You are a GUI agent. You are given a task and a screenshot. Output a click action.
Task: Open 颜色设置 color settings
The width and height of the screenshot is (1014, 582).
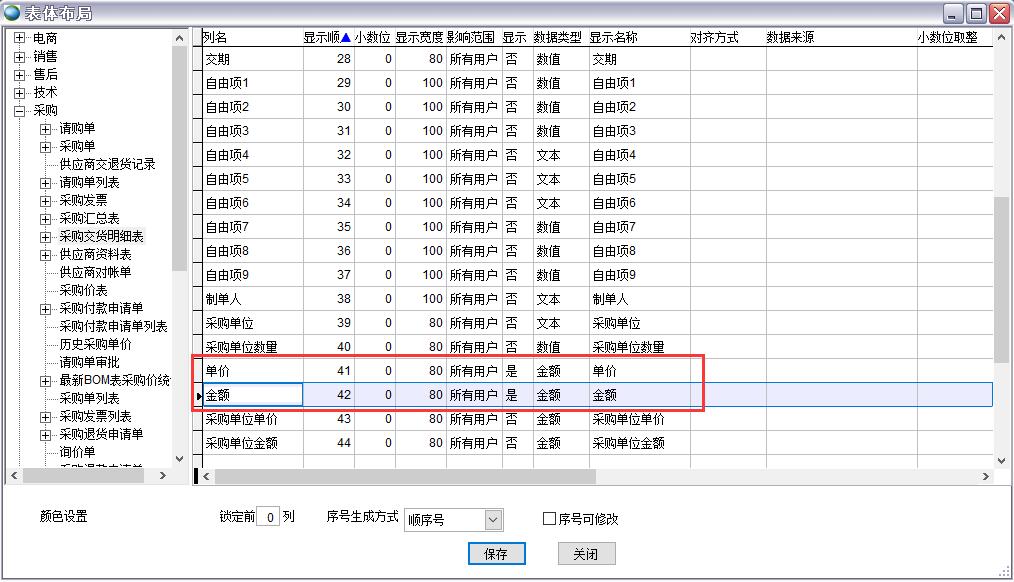63,517
